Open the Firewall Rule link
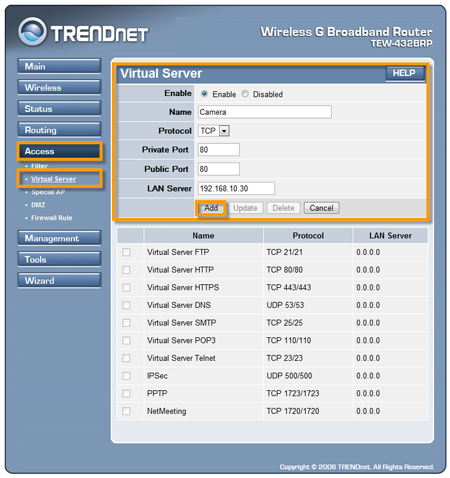Viewport: 450px width, 478px height. click(x=52, y=218)
